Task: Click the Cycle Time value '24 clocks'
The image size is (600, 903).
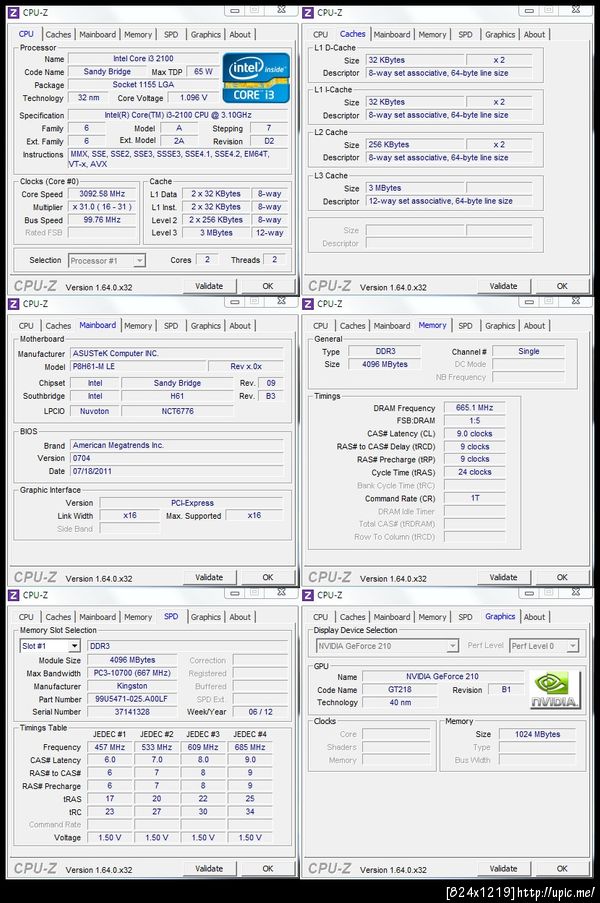Action: pos(474,472)
